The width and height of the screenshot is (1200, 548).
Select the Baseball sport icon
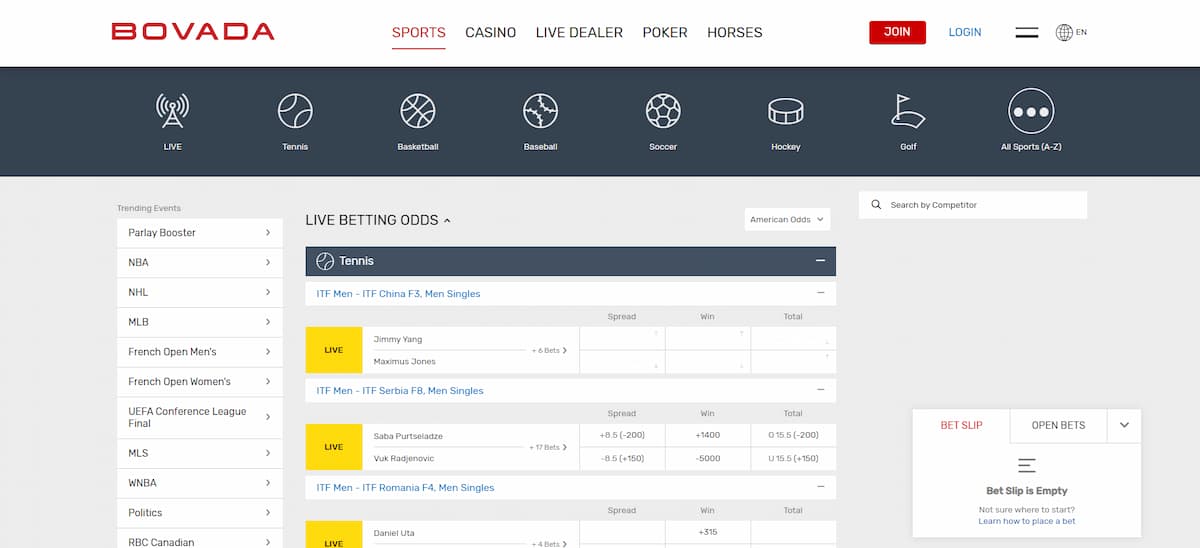coord(540,111)
